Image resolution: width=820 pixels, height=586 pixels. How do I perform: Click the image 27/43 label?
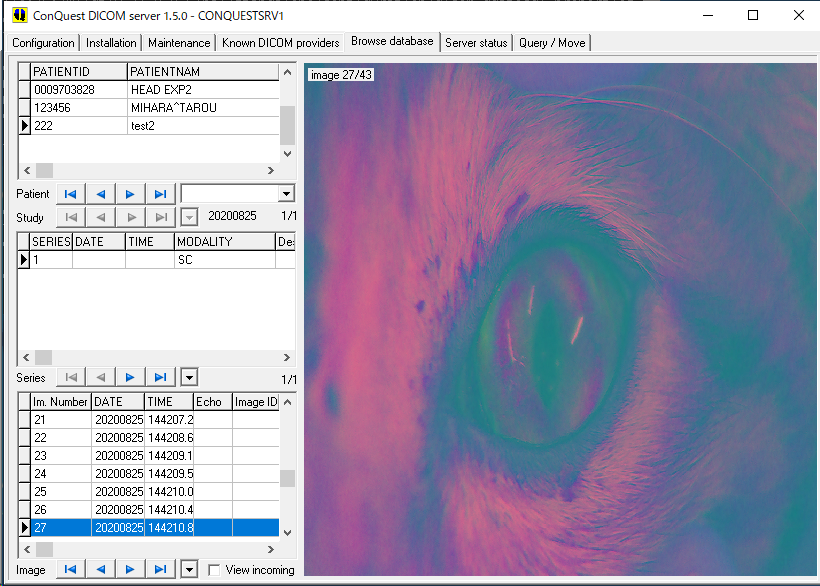click(341, 75)
